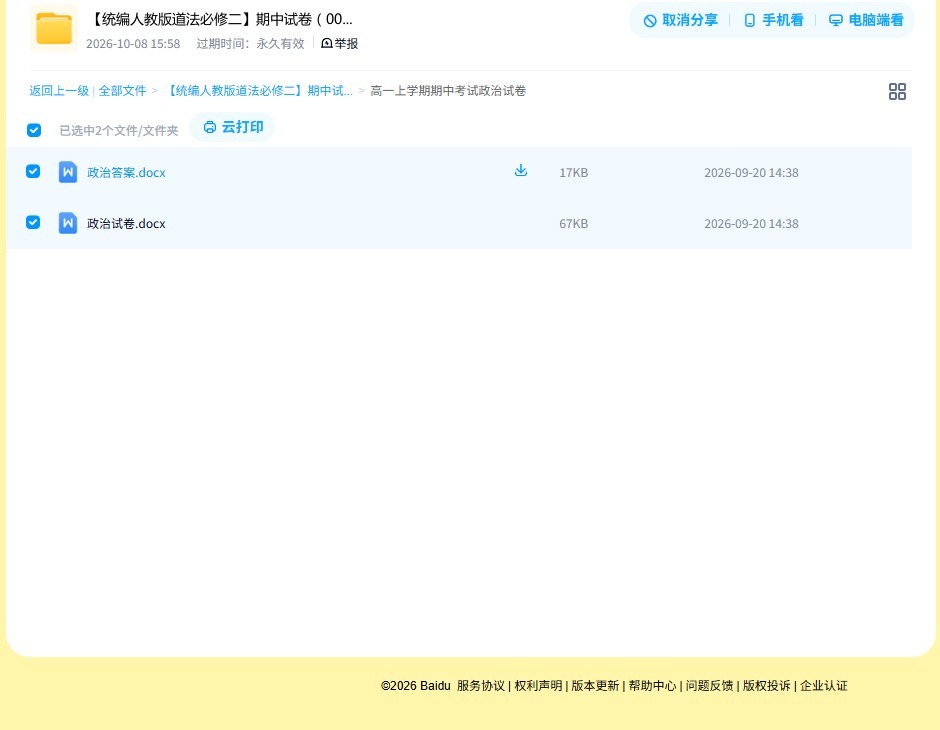The height and width of the screenshot is (730, 940).
Task: Uncheck the 政治答案.docx checkbox
Action: [x=33, y=171]
